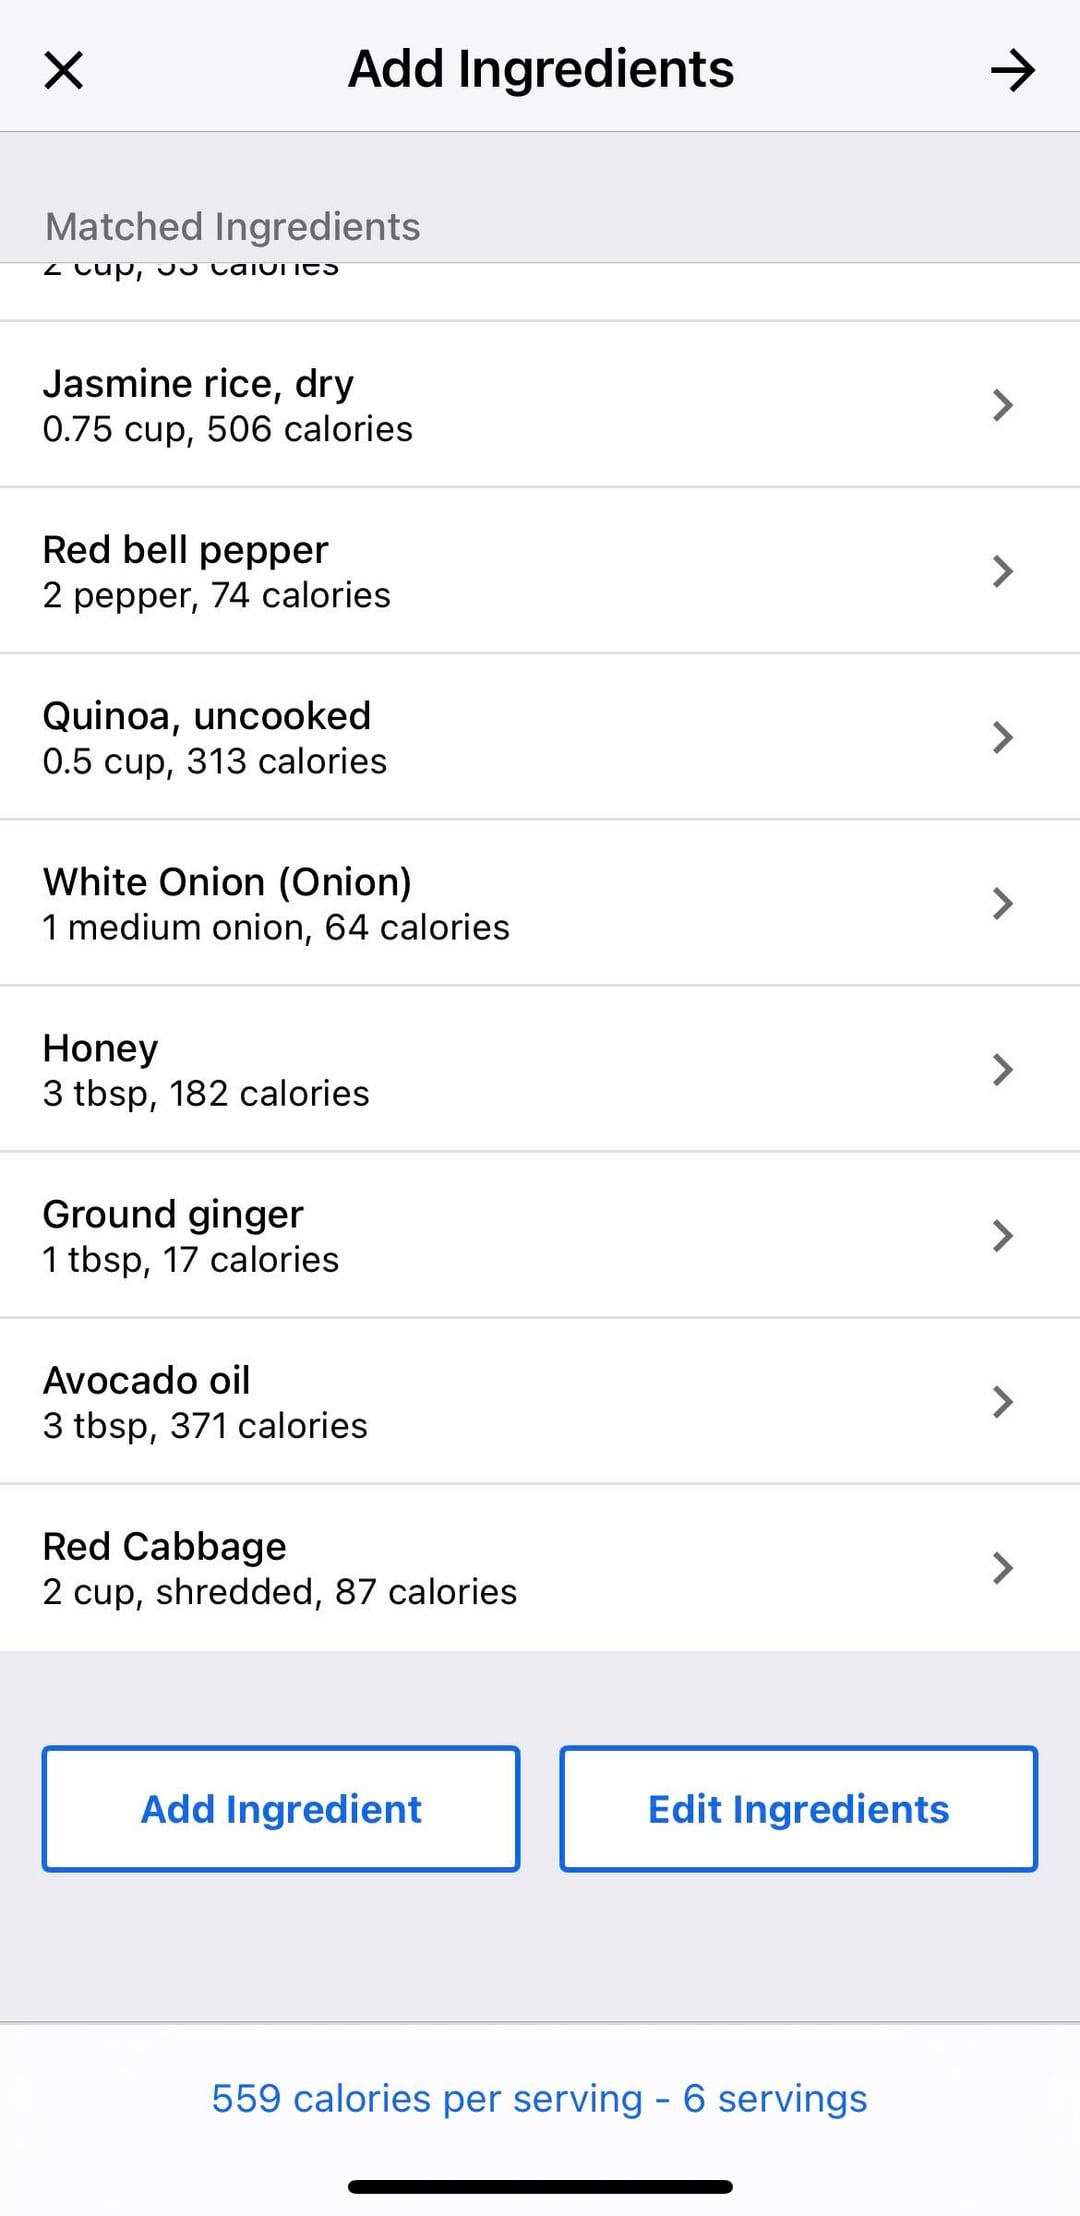Tap Avocado oil ingredient name
This screenshot has width=1080, height=2216.
click(x=146, y=1380)
